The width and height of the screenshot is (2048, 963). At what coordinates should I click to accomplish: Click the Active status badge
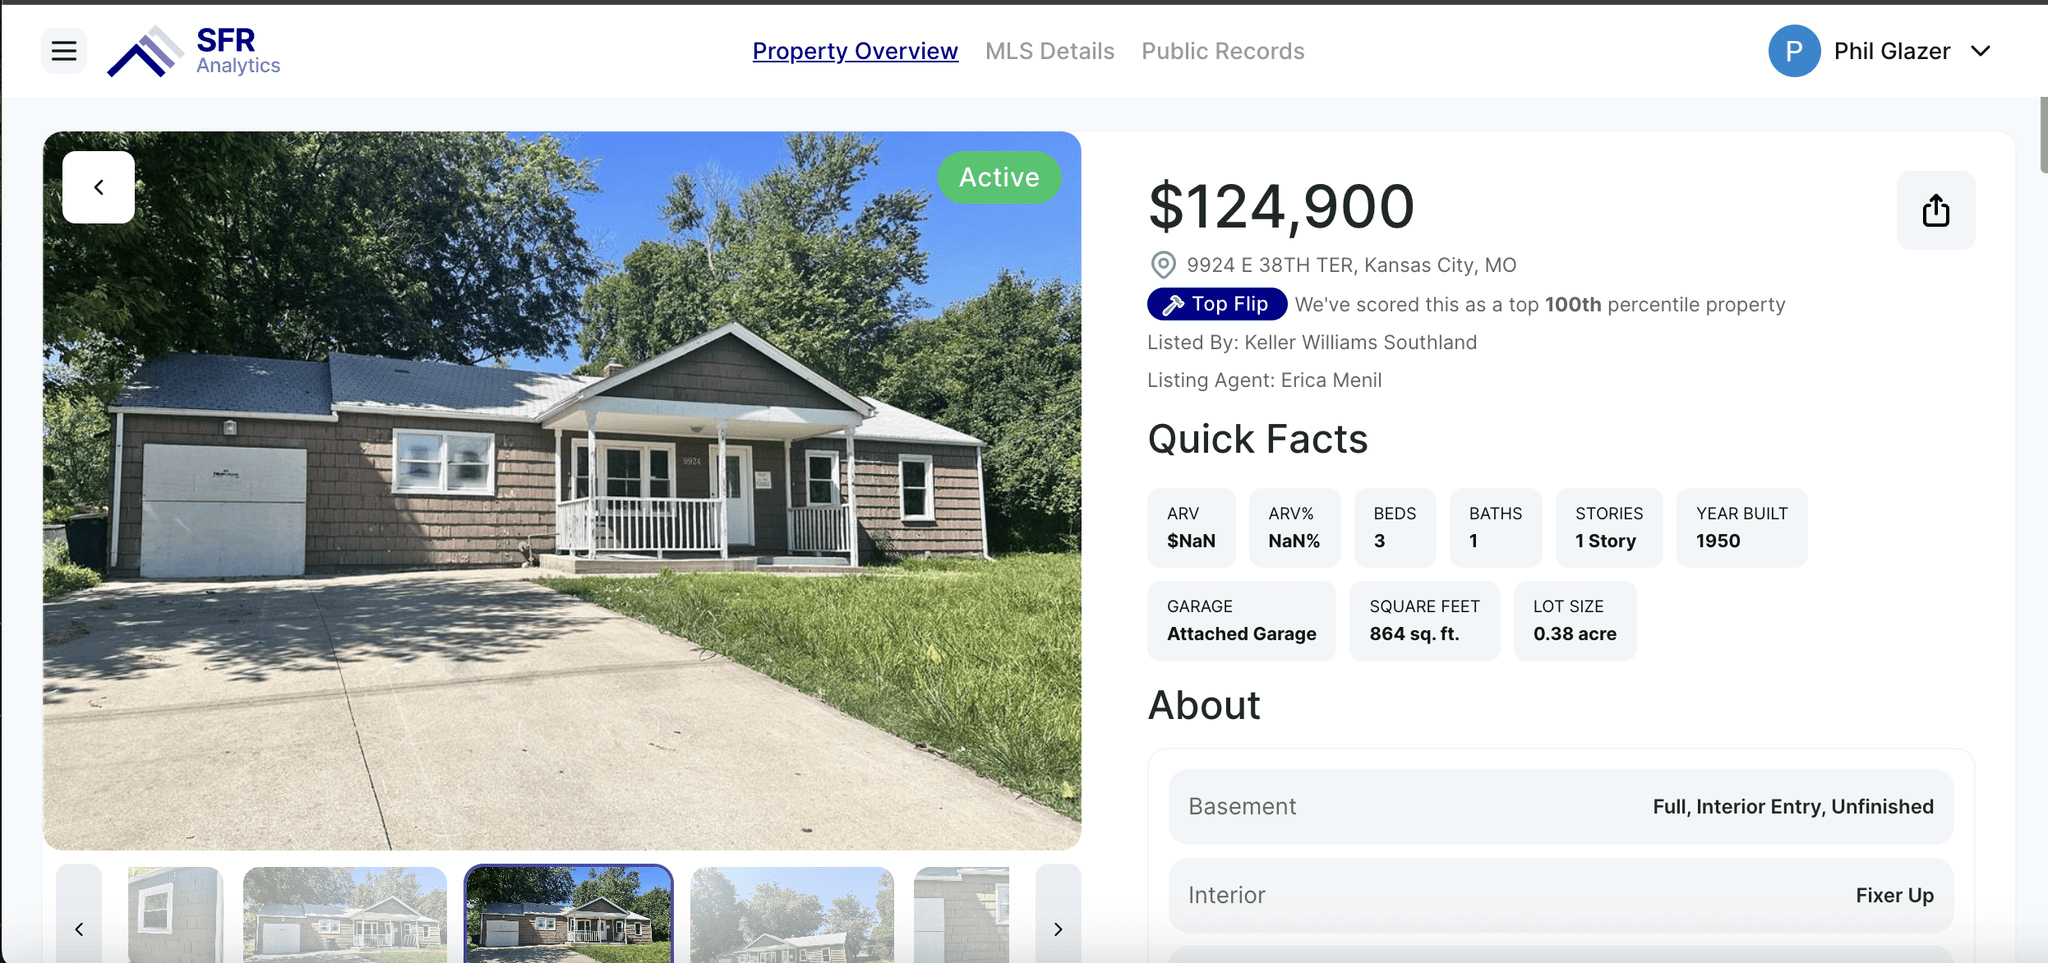(999, 177)
